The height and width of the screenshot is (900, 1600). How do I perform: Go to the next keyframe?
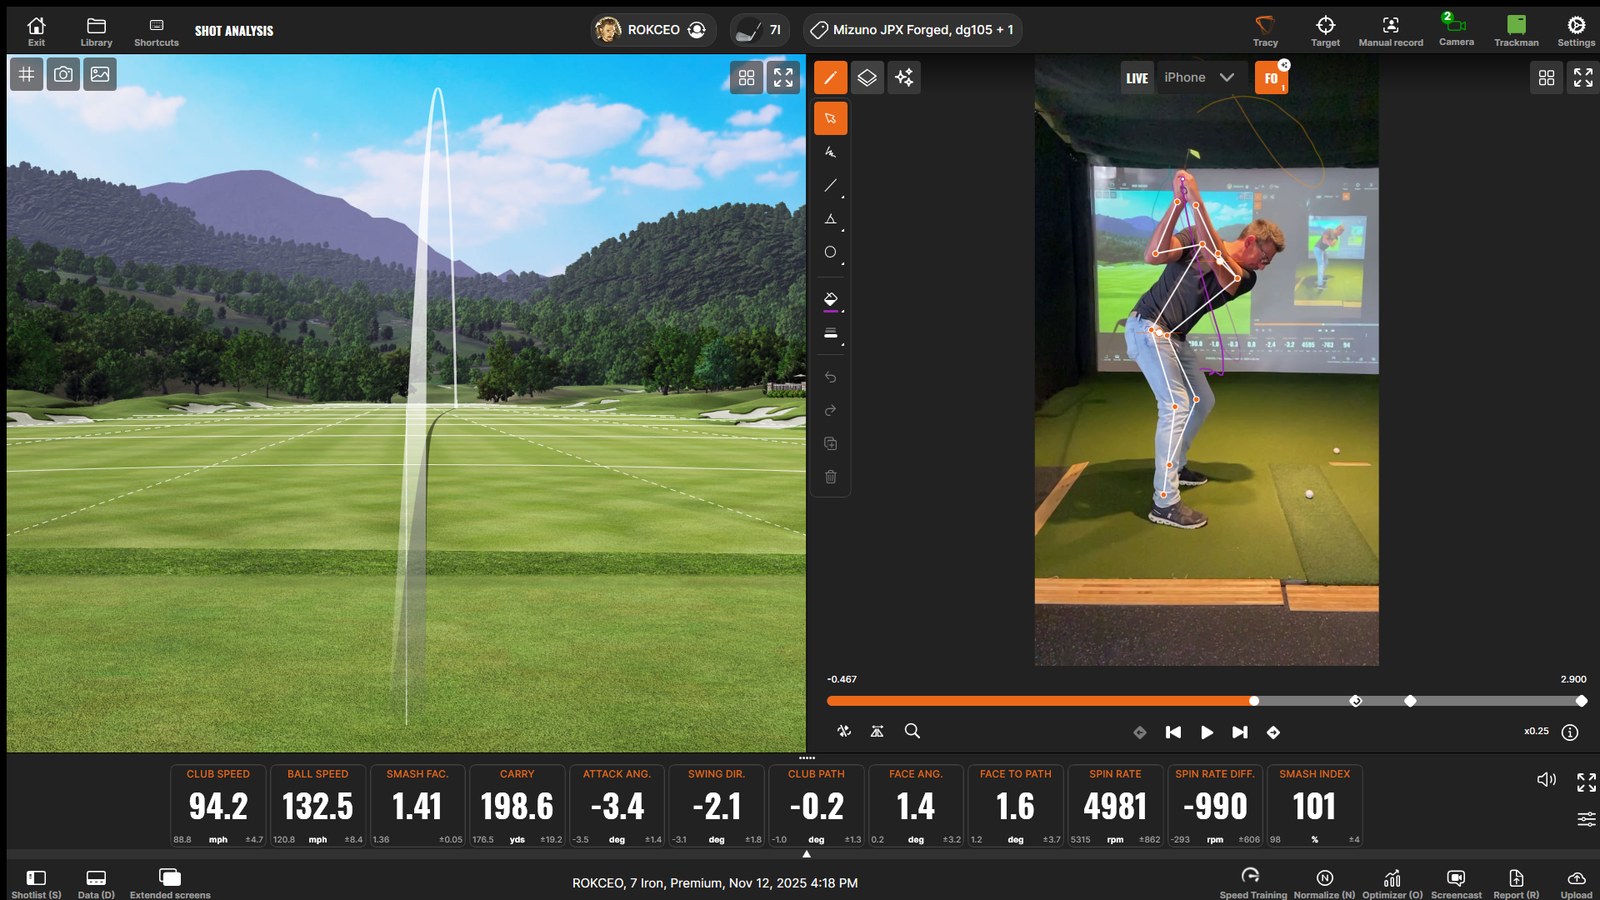point(1273,732)
